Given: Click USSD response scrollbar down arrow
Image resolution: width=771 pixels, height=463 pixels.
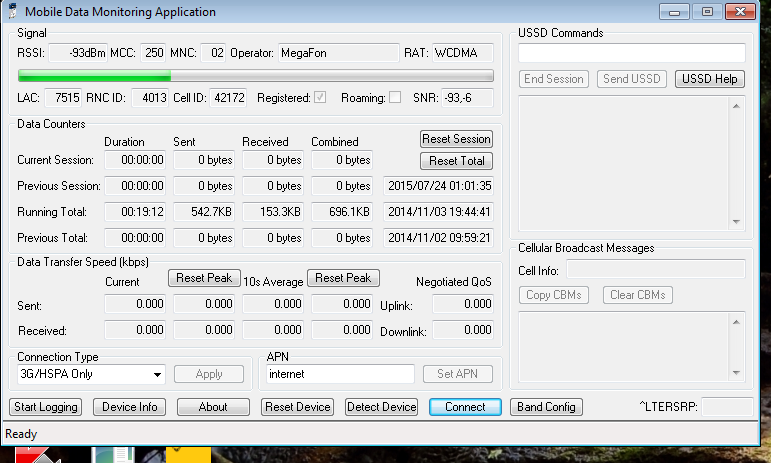Looking at the screenshot, I should (x=736, y=222).
